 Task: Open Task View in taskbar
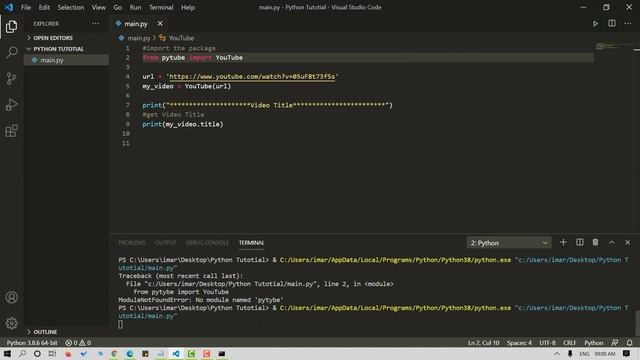pyautogui.click(x=52, y=354)
